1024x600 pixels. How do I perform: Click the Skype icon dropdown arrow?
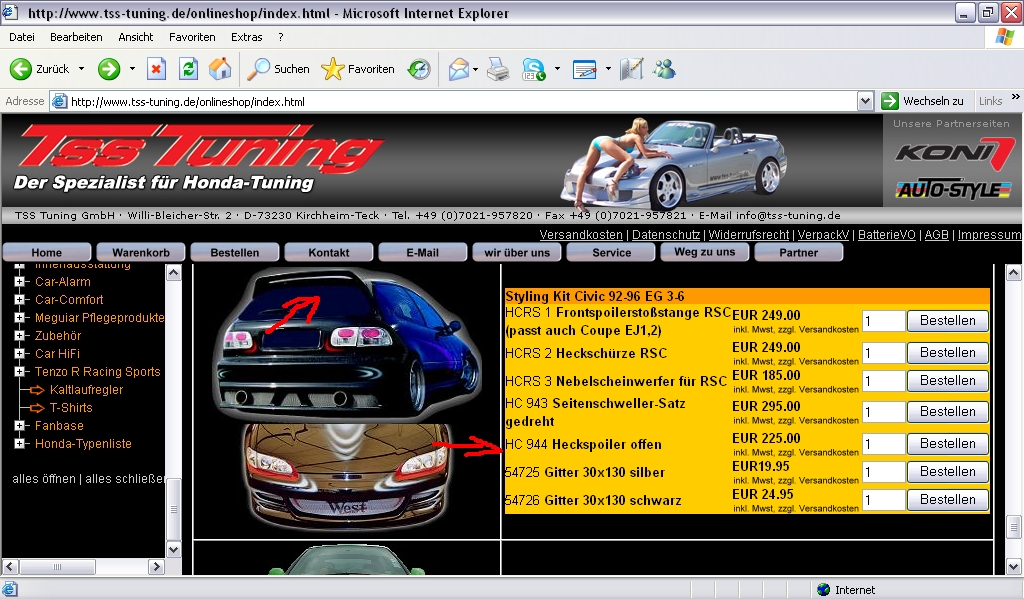point(557,69)
